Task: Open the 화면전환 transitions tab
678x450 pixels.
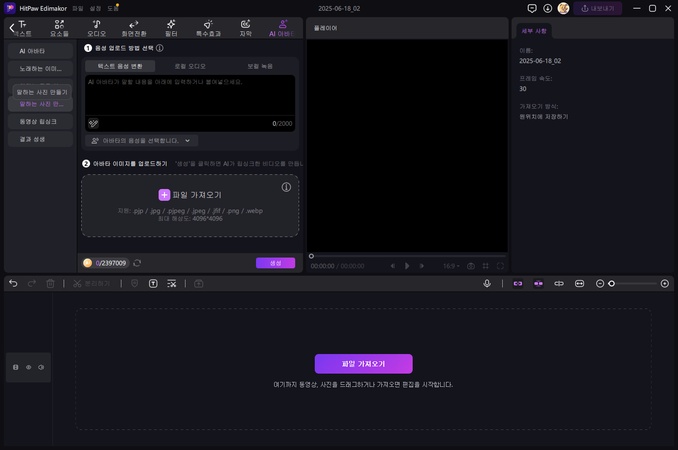Action: pyautogui.click(x=134, y=28)
